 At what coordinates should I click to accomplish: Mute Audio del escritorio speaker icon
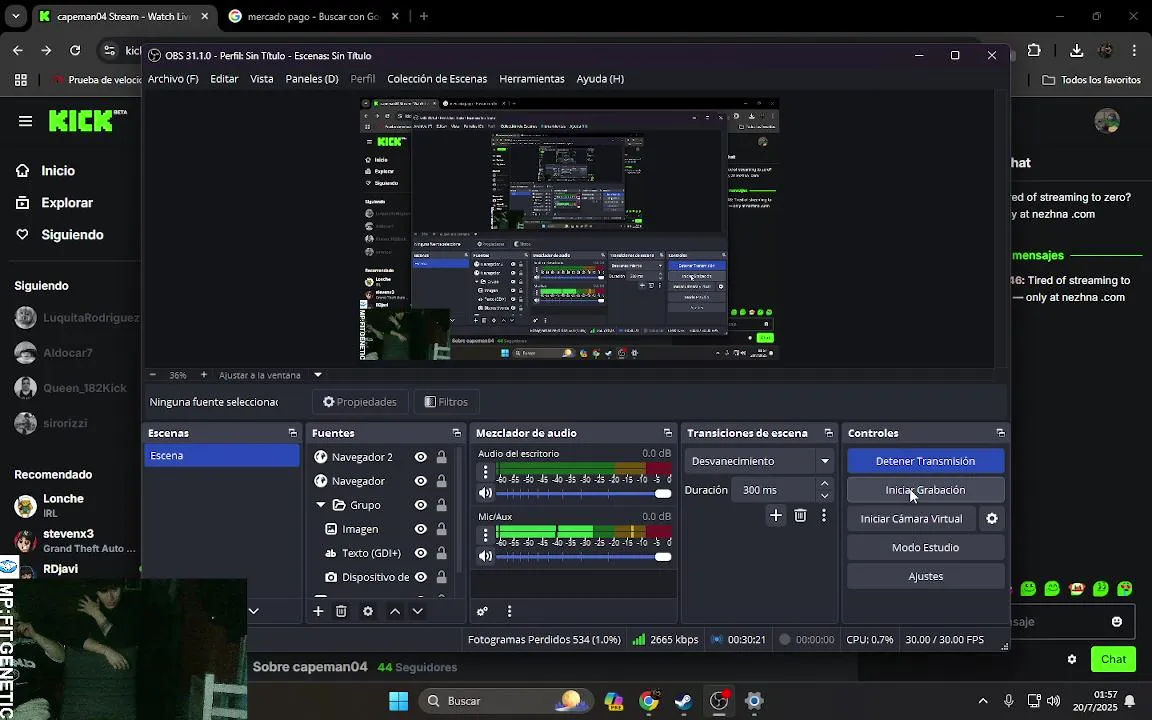coord(485,493)
